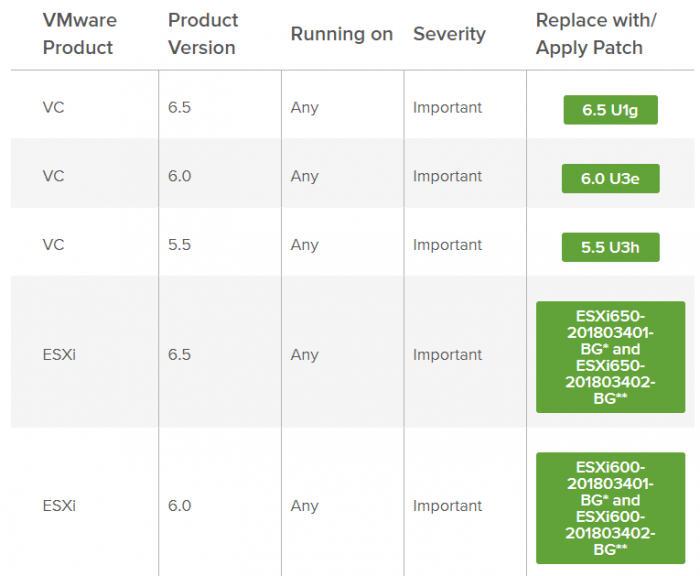Image resolution: width=700 pixels, height=576 pixels.
Task: Select the VC cell in the 5.5 row
Action: 54,245
